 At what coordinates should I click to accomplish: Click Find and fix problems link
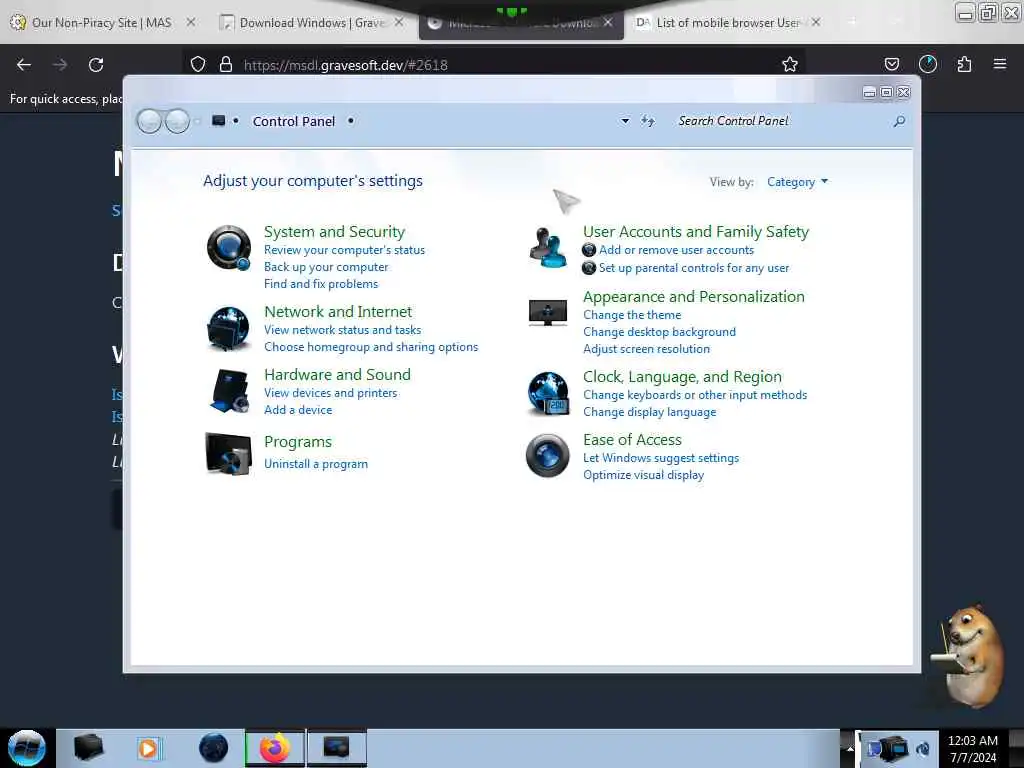(x=321, y=284)
